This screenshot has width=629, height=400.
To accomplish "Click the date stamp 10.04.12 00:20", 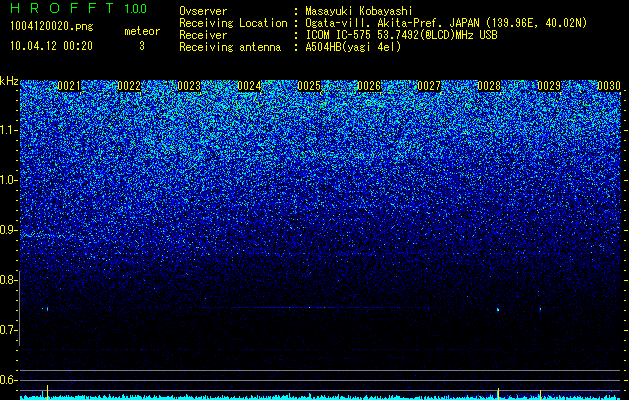I will point(51,46).
